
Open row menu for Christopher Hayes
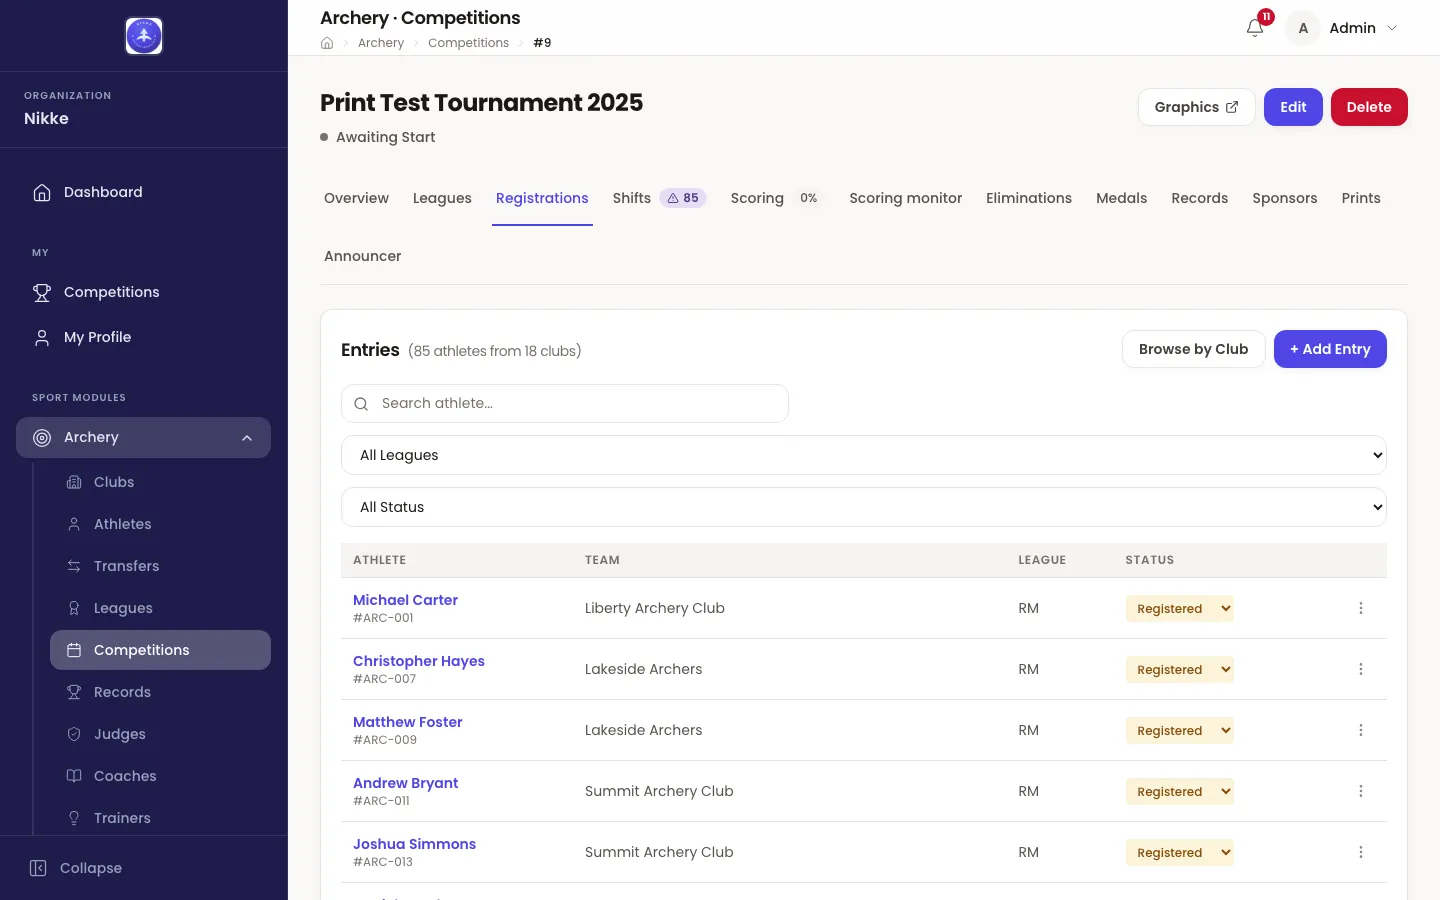coord(1361,669)
